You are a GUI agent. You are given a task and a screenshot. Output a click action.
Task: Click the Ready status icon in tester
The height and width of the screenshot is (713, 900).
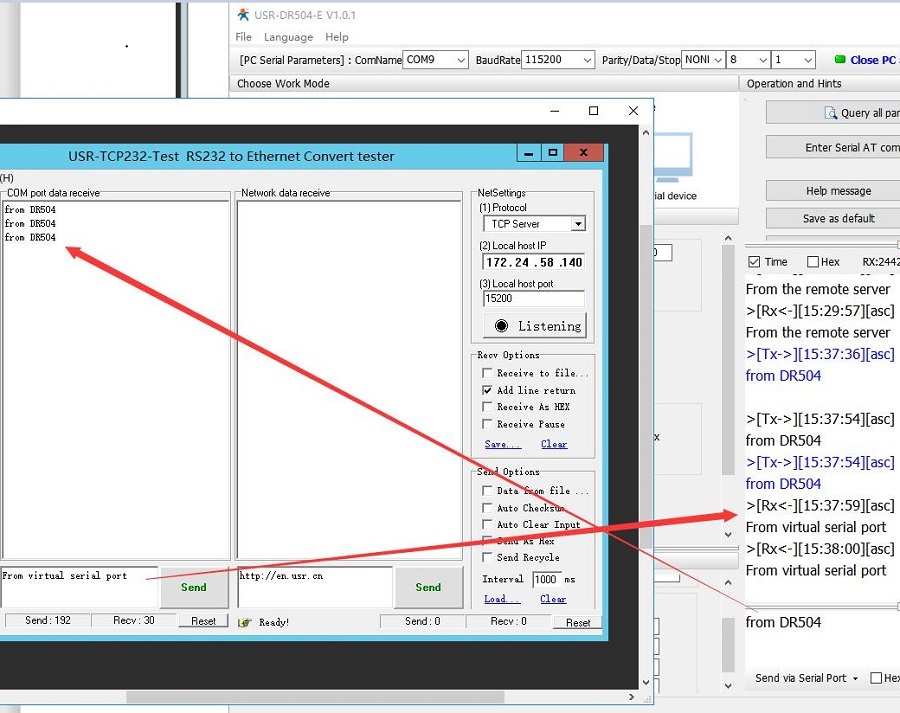pos(245,622)
